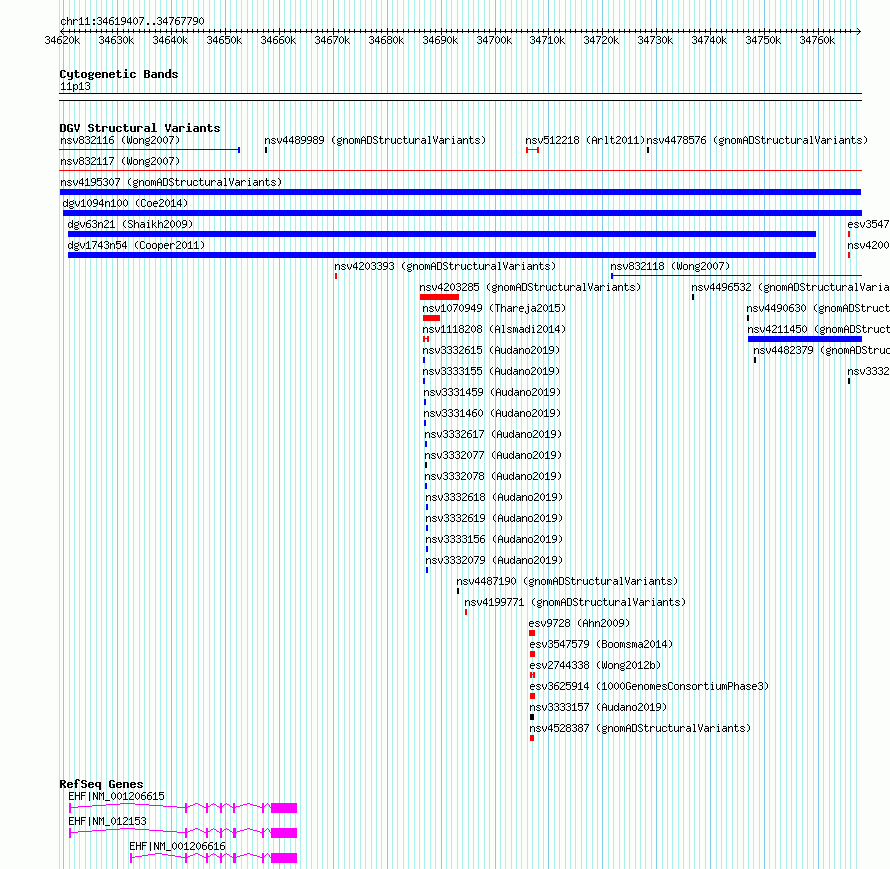Viewport: 890px width, 869px height.
Task: Select the EHF|NM_012153 gene label
Action: (x=107, y=821)
